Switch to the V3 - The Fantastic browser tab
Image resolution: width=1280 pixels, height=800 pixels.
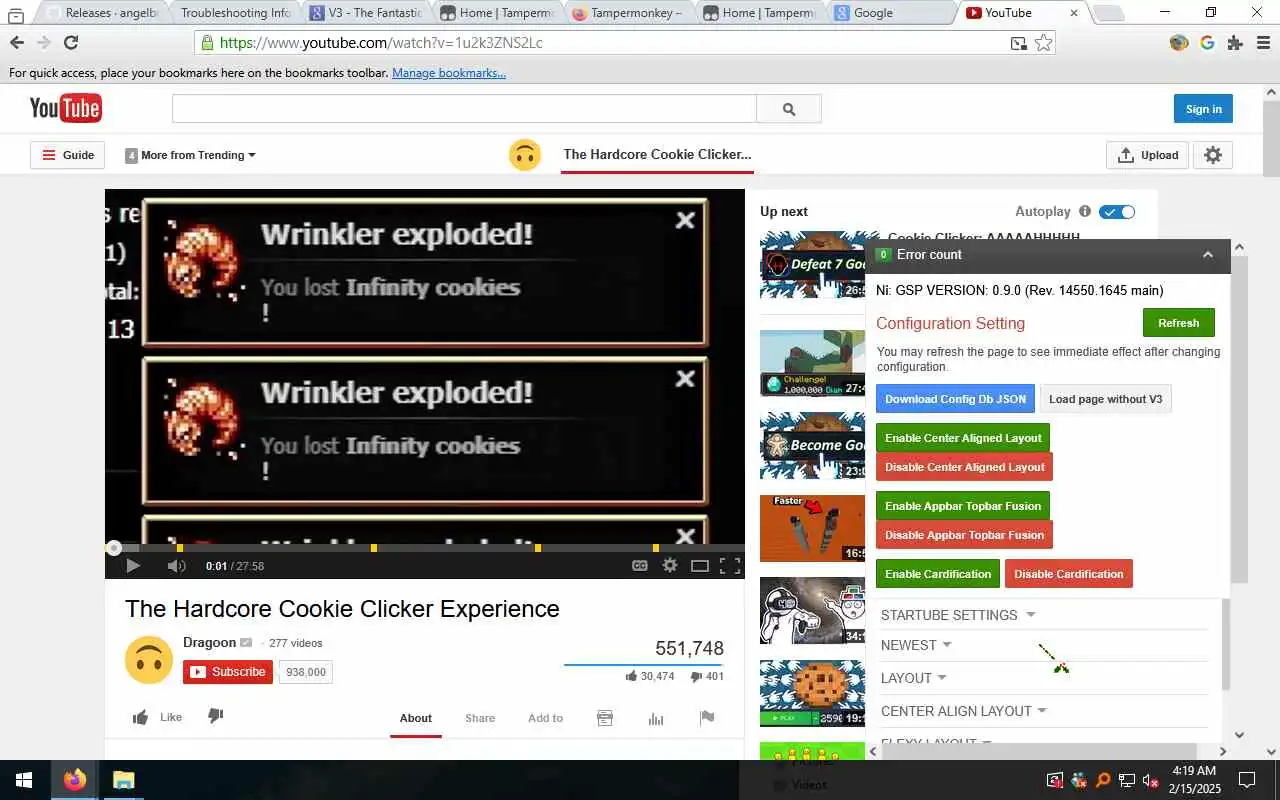click(365, 13)
